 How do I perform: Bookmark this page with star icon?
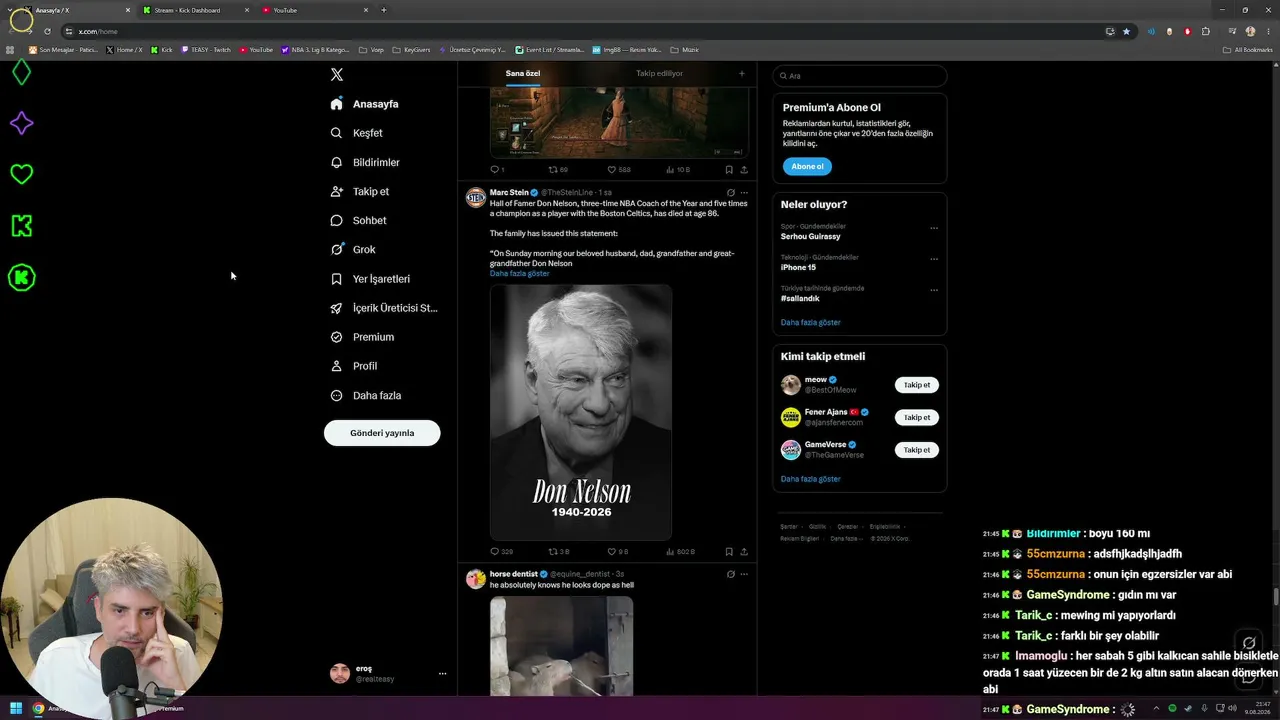(x=1126, y=31)
